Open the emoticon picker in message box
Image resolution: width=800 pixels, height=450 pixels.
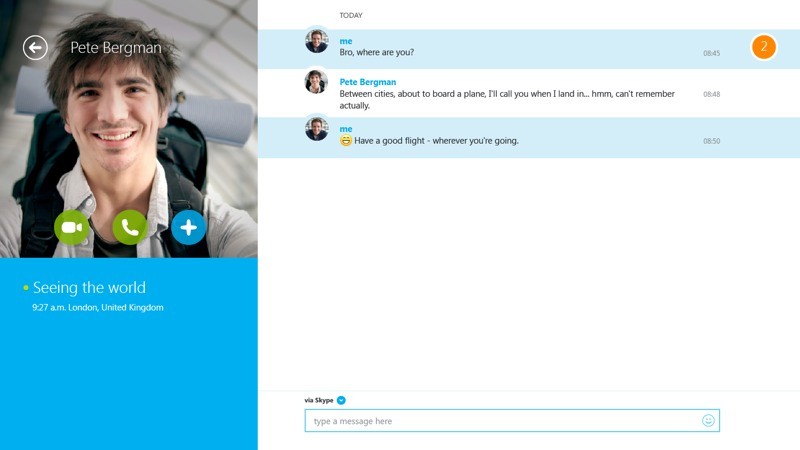pos(708,420)
